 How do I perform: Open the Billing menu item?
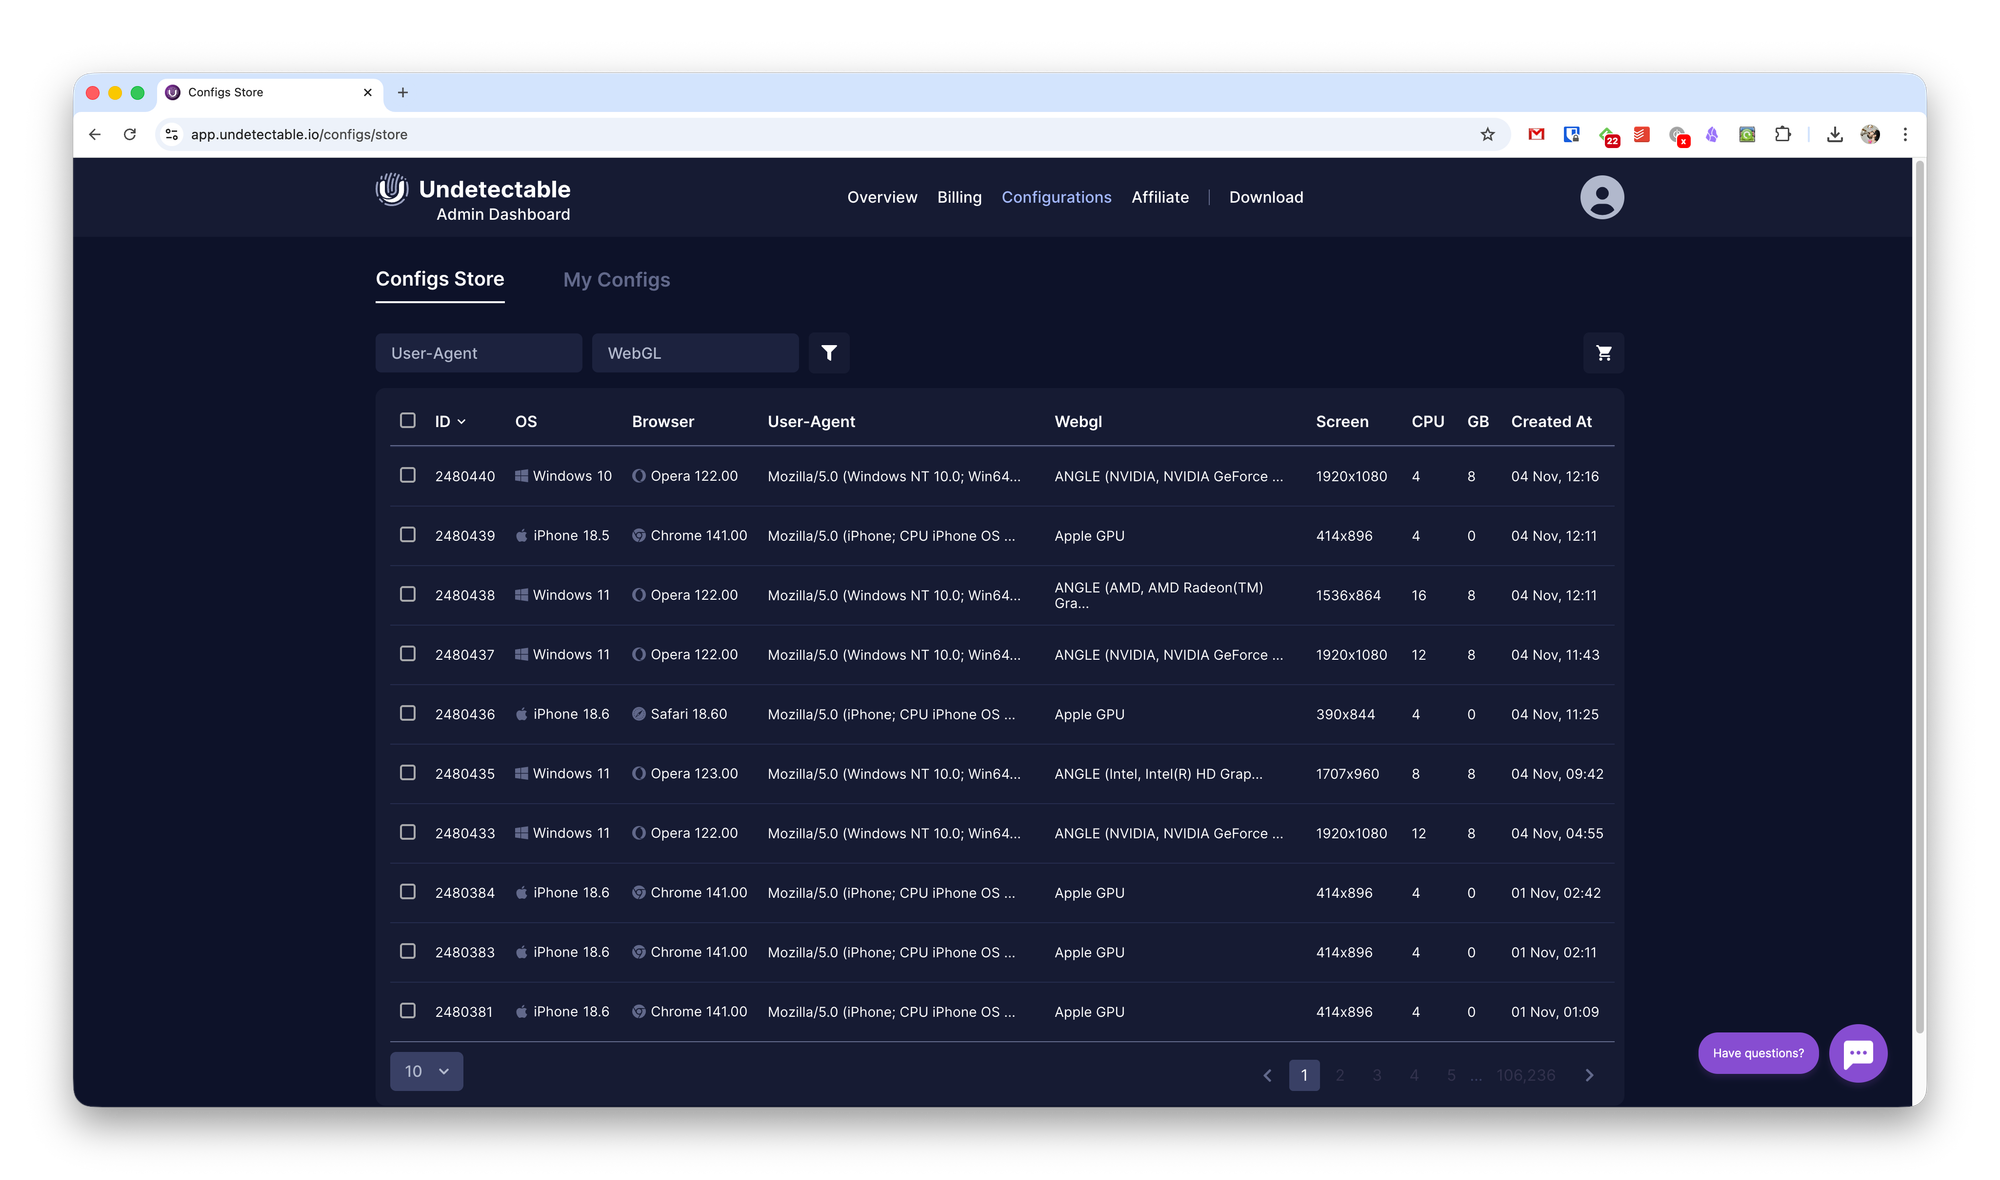click(959, 197)
